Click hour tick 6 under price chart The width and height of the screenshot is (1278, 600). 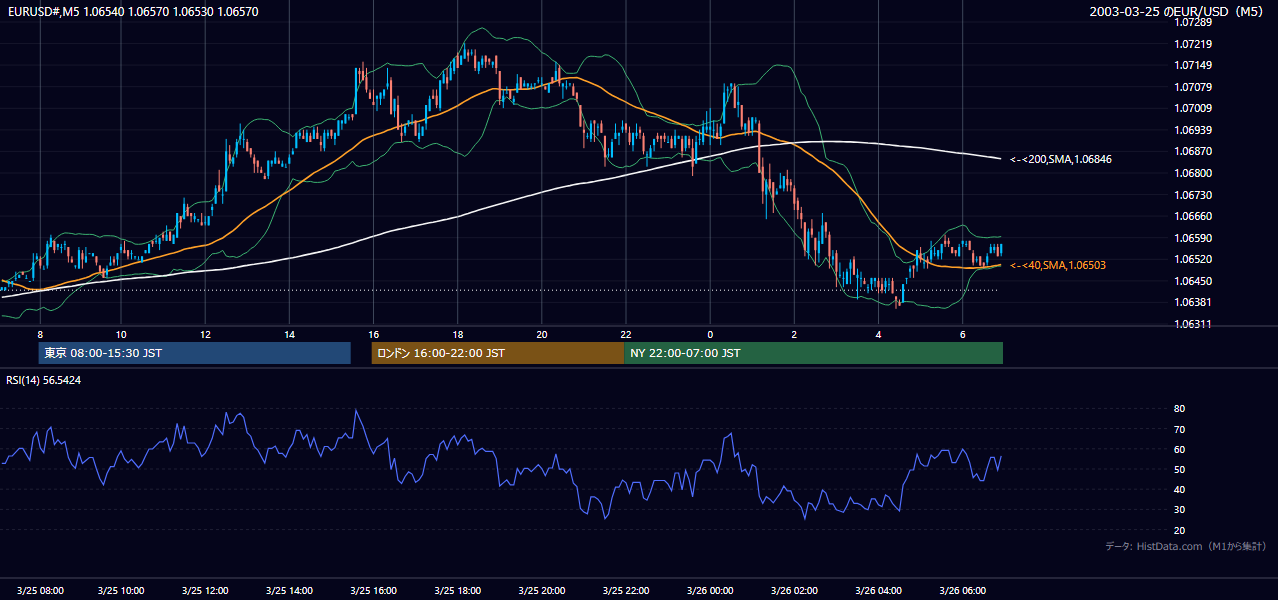click(962, 334)
